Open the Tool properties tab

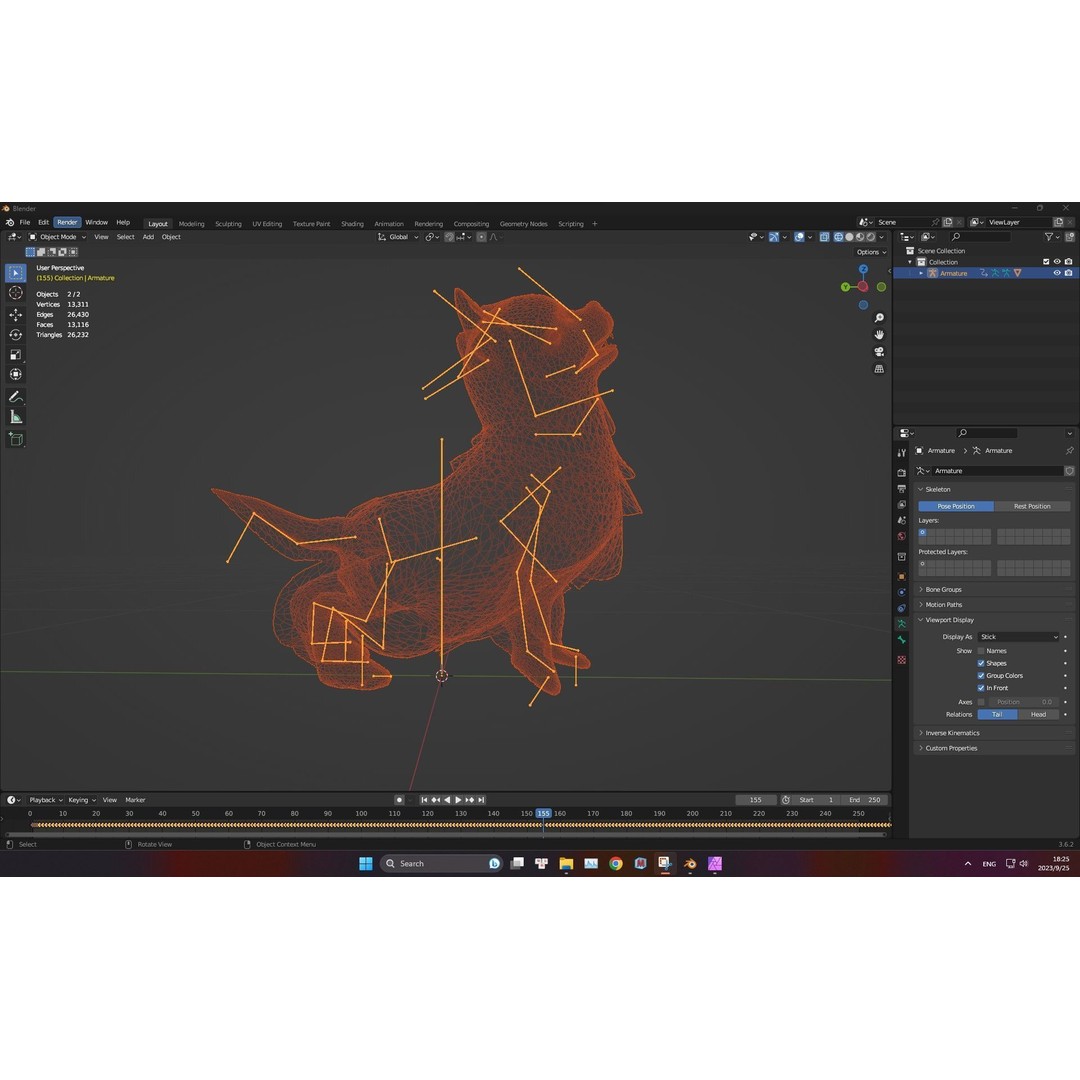[902, 453]
